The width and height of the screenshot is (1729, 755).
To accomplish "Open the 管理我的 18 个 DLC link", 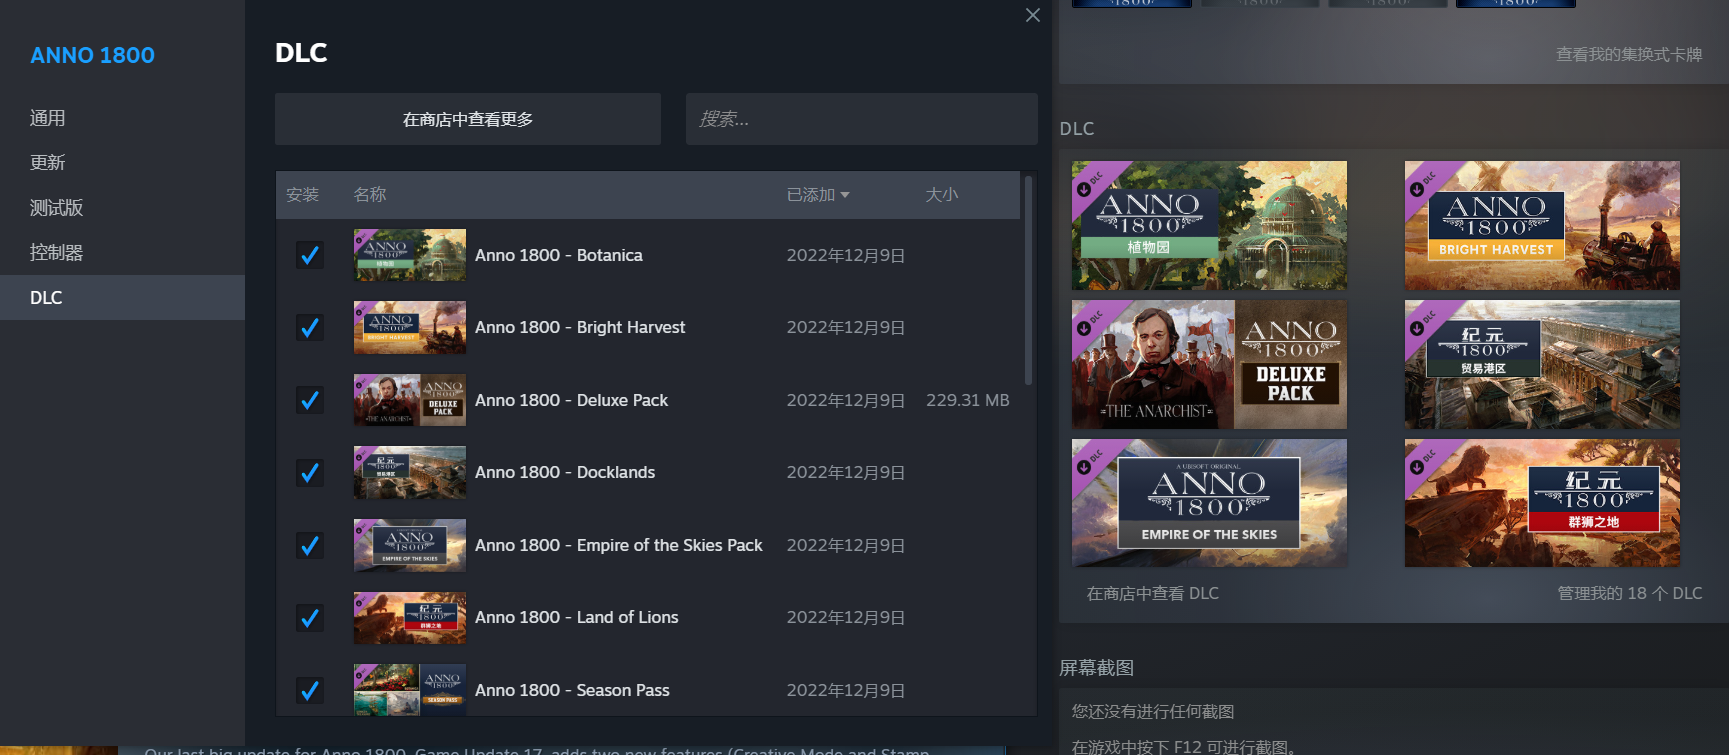I will [1630, 593].
